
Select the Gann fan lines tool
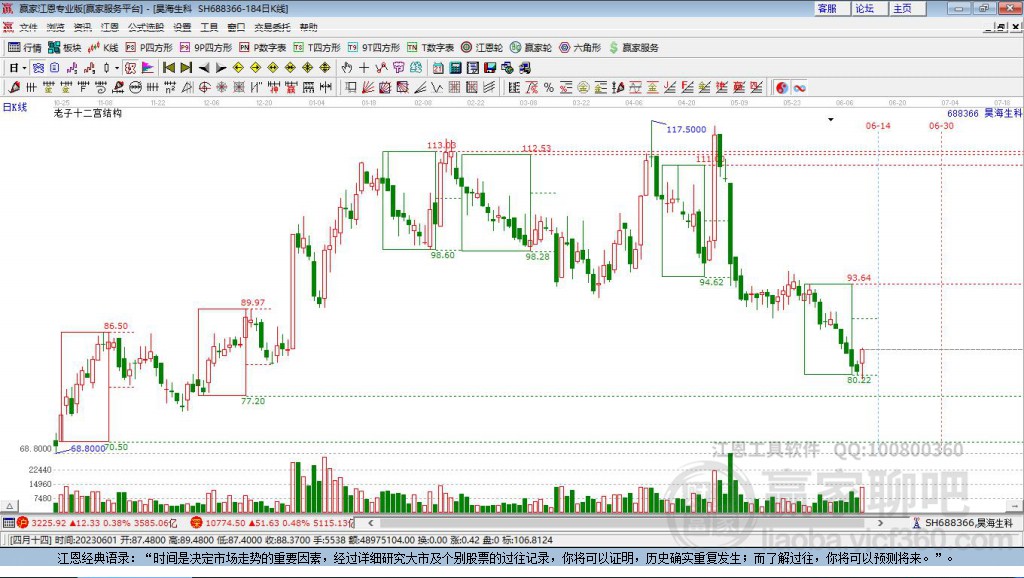(x=368, y=88)
